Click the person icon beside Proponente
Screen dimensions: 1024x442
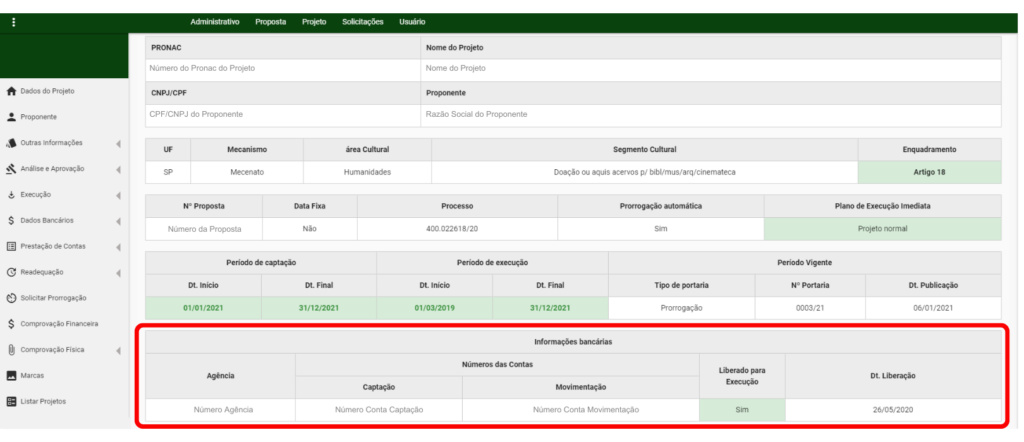11,118
